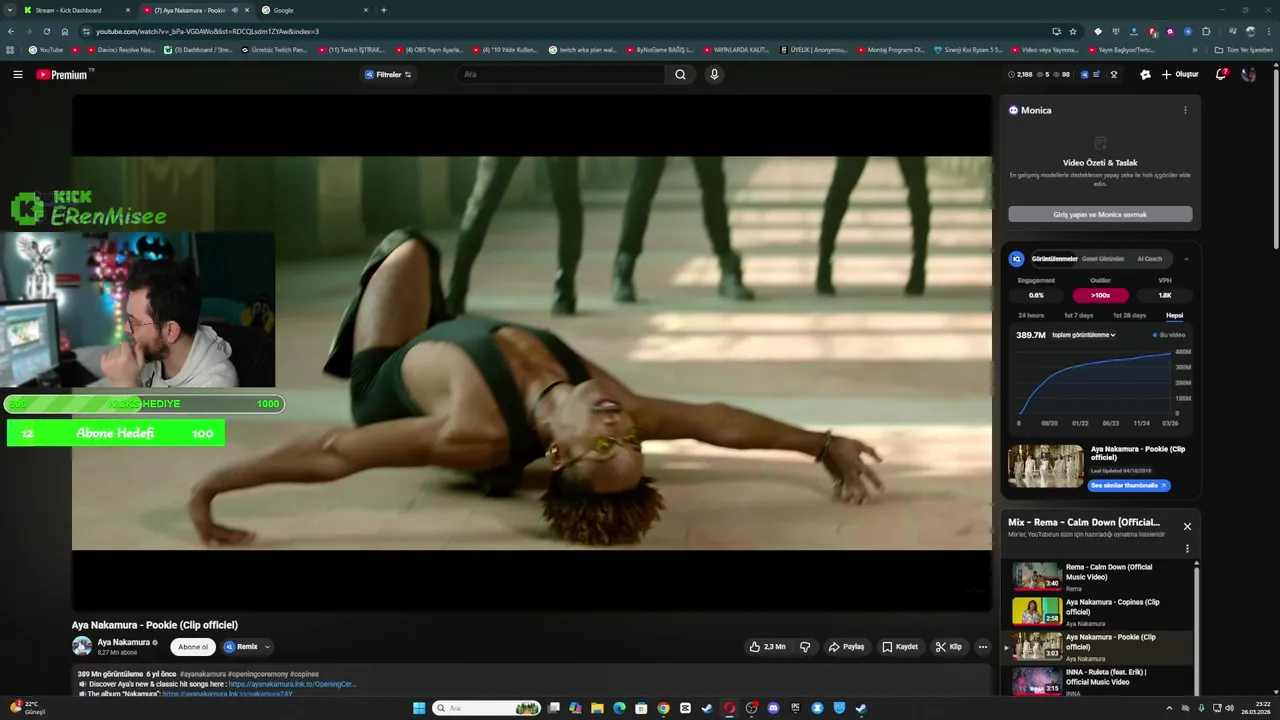The width and height of the screenshot is (1280, 720).
Task: Click the magnifier search button in YouTube
Action: point(680,74)
